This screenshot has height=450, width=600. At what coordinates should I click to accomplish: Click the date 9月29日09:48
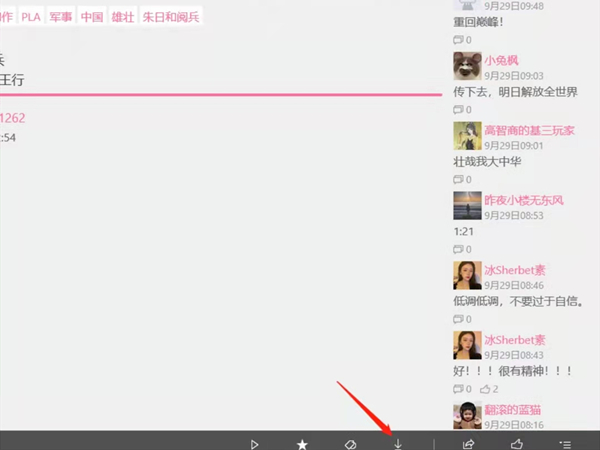514,6
